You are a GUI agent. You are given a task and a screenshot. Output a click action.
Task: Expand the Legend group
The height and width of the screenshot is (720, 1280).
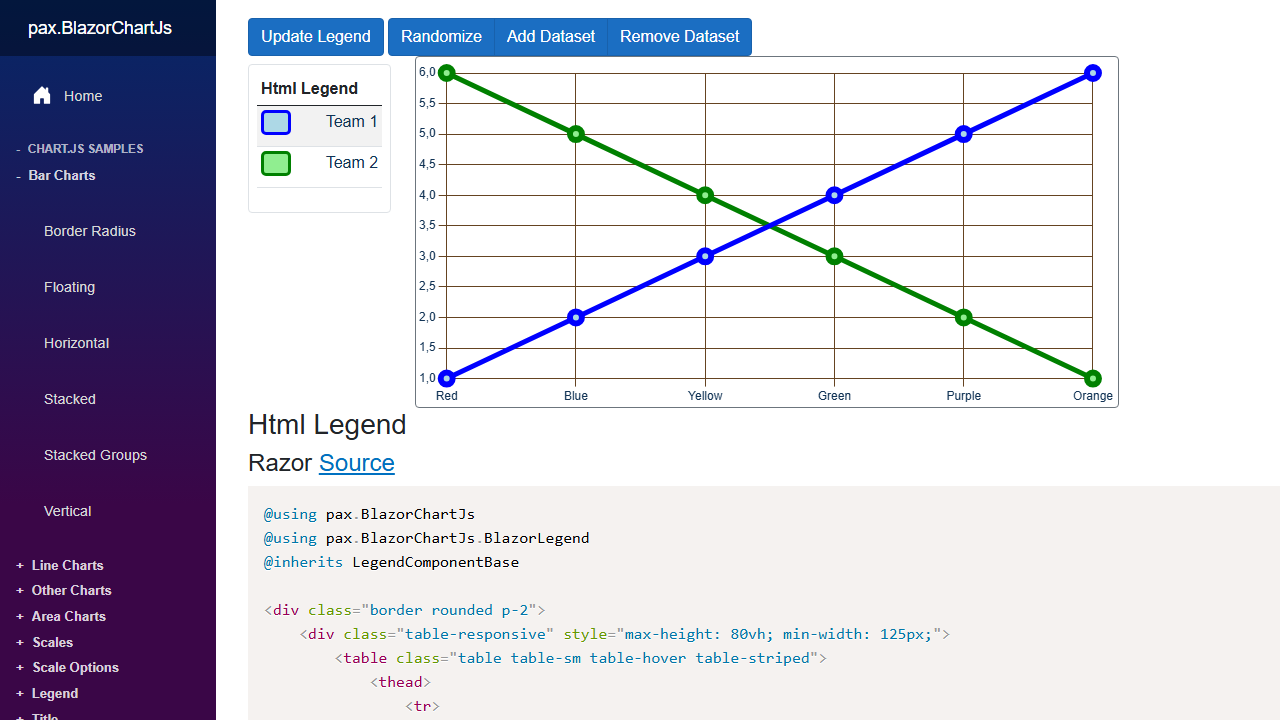(x=47, y=693)
